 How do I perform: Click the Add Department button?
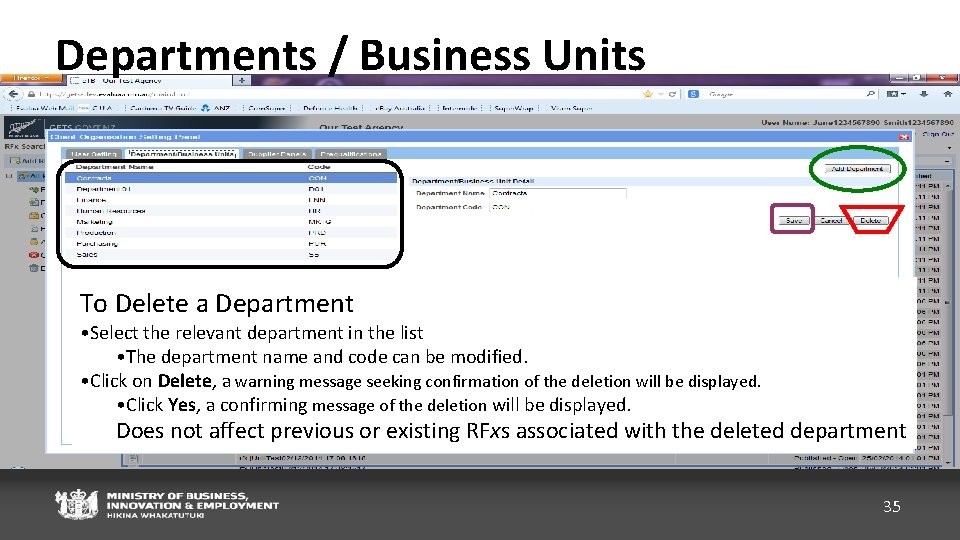pyautogui.click(x=857, y=169)
